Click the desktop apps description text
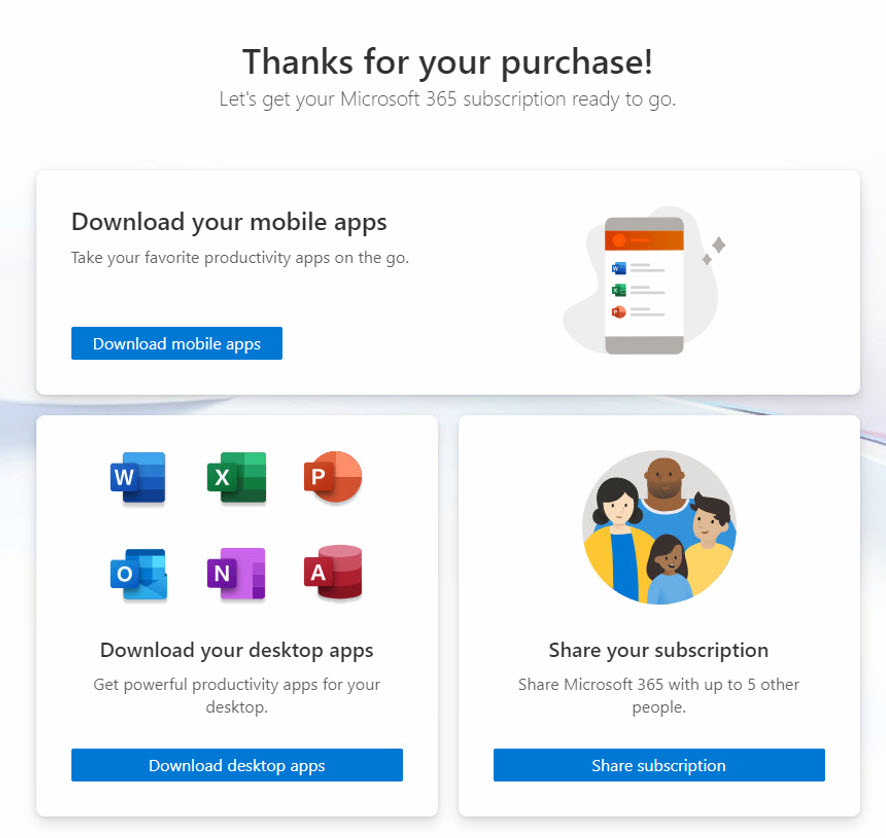The height and width of the screenshot is (838, 886). [x=236, y=695]
